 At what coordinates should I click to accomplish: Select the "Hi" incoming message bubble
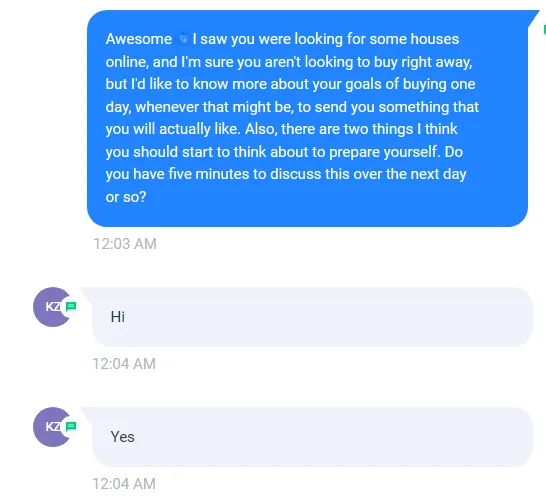coord(312,317)
